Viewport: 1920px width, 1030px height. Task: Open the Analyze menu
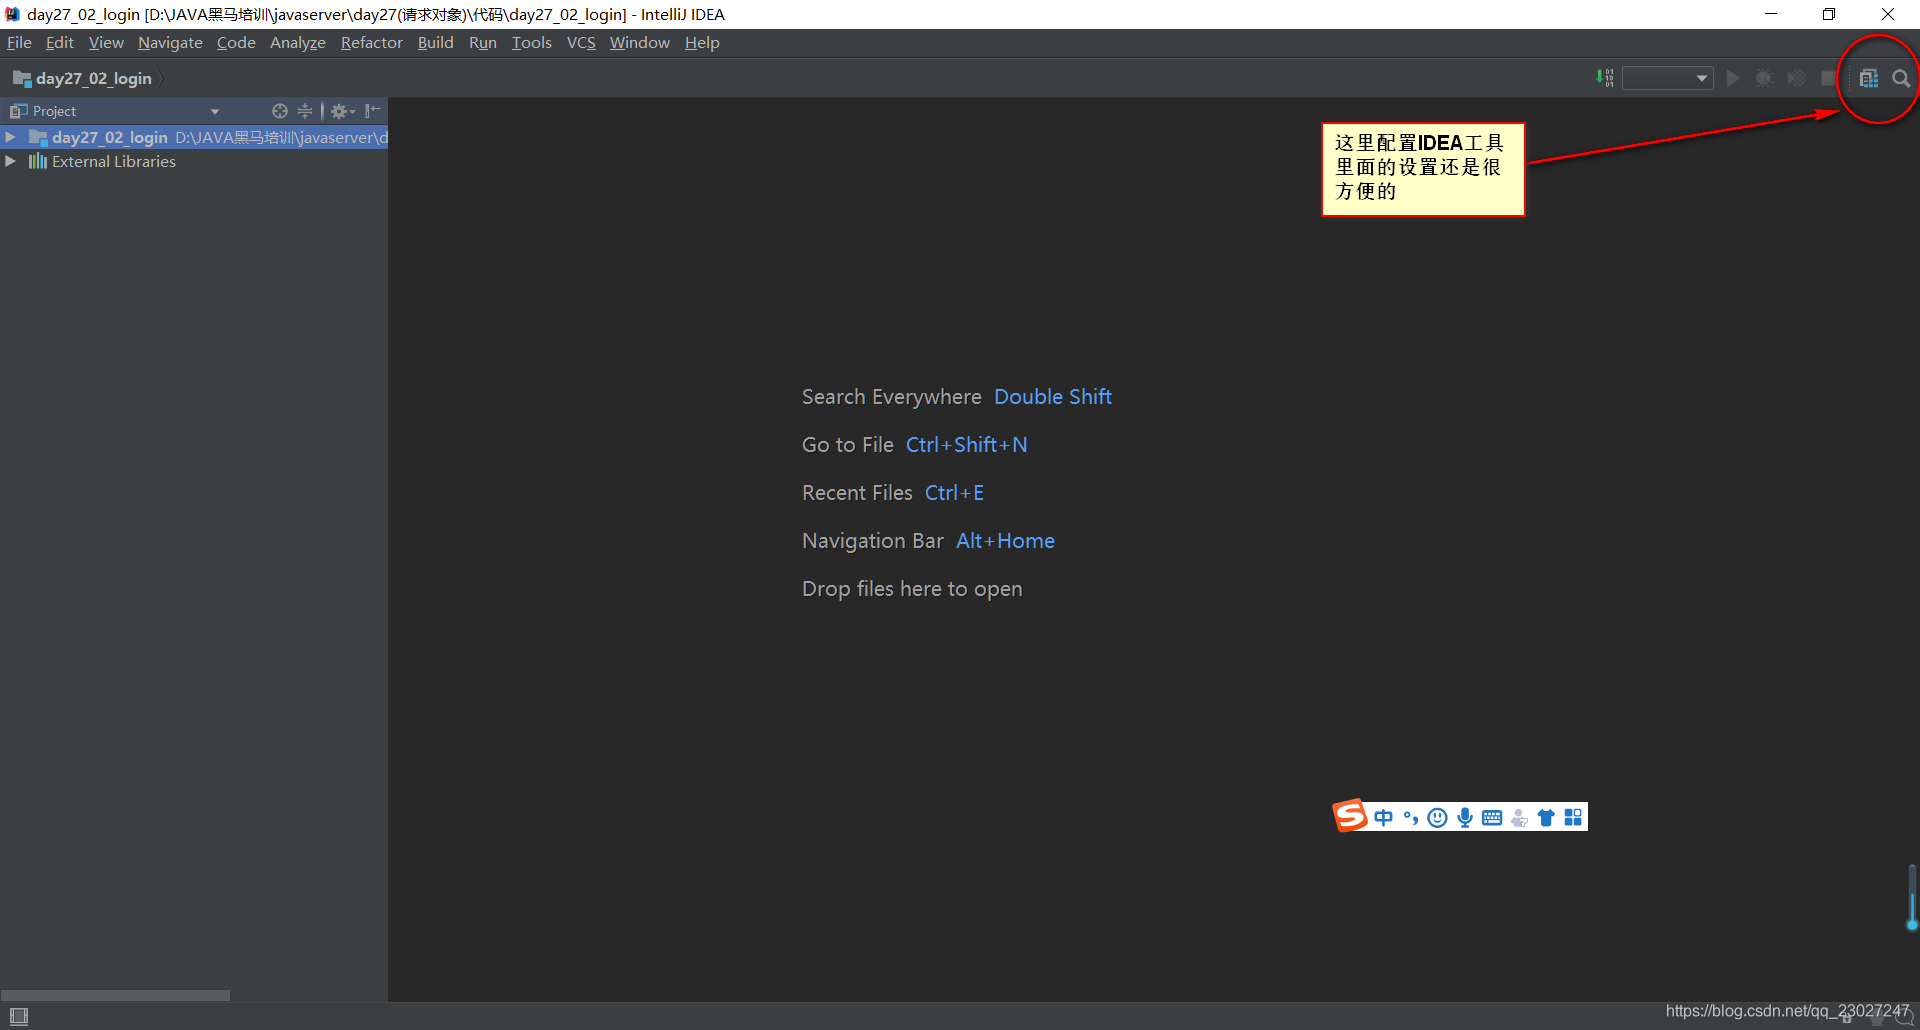[298, 43]
